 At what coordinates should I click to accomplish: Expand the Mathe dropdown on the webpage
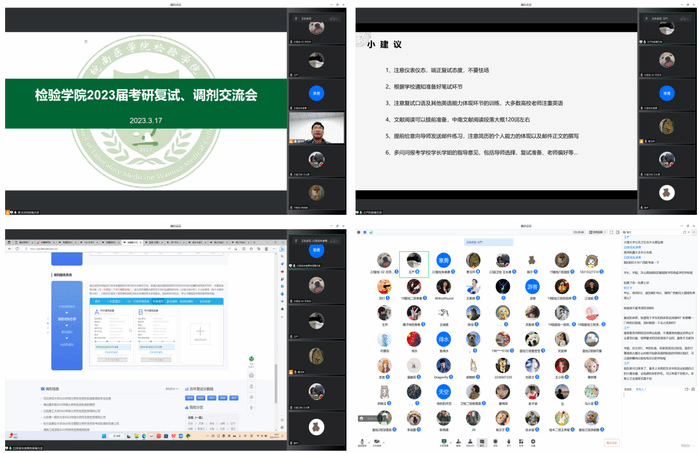tap(172, 388)
